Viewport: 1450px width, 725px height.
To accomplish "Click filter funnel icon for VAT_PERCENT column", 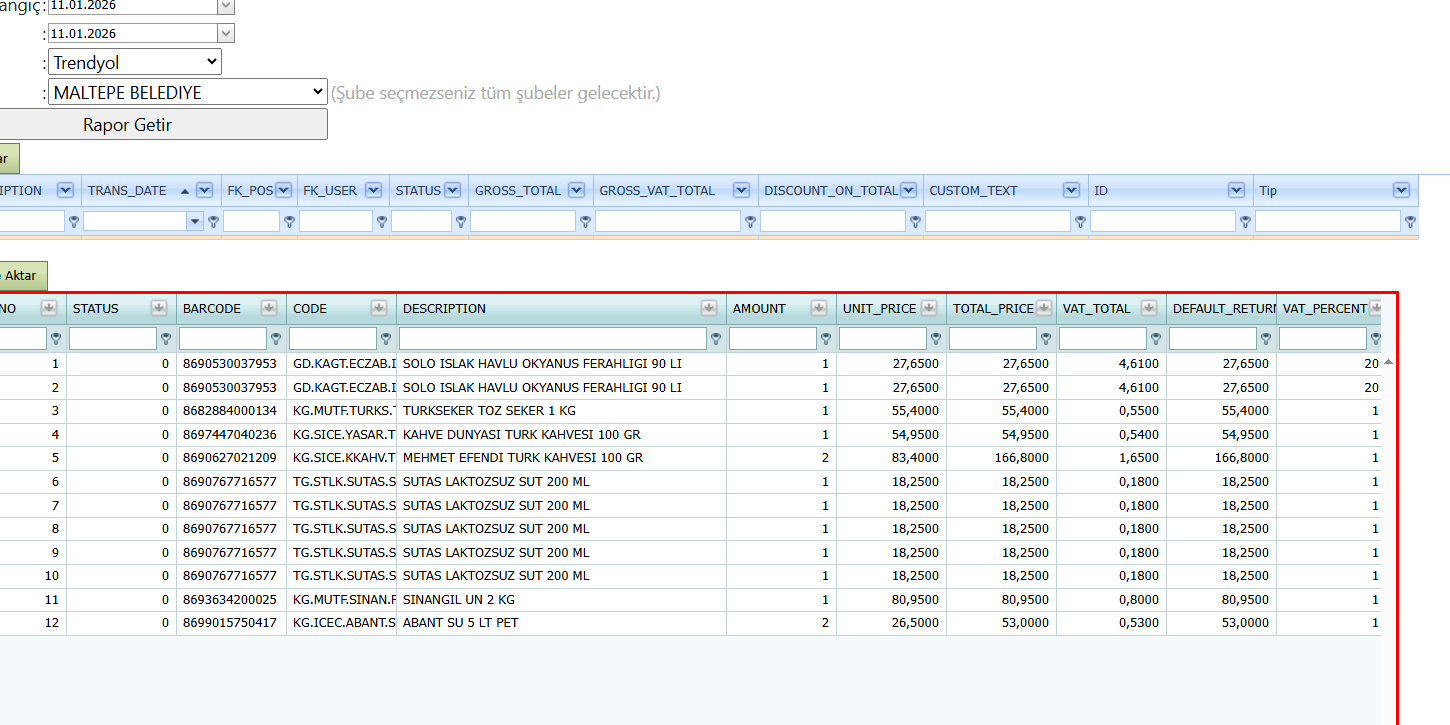I will (1376, 339).
